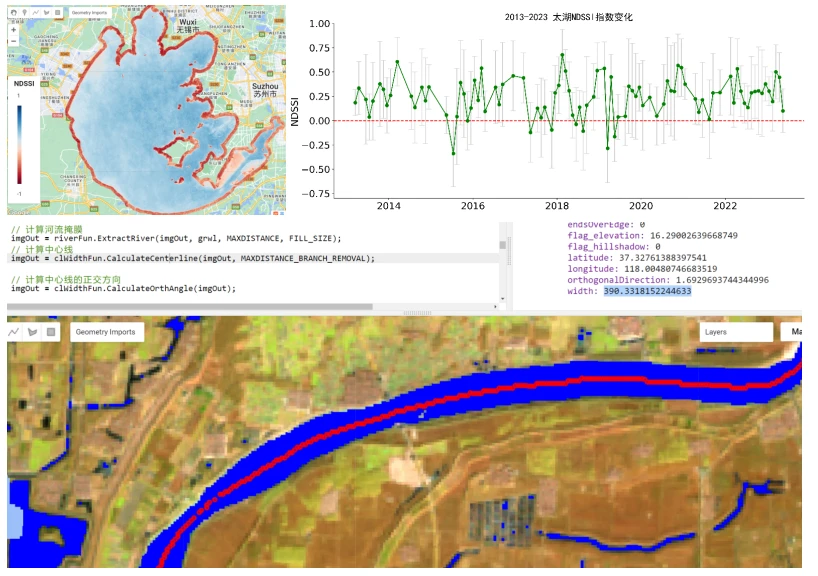Click the latitude property in console
This screenshot has width=818, height=576.
637,258
